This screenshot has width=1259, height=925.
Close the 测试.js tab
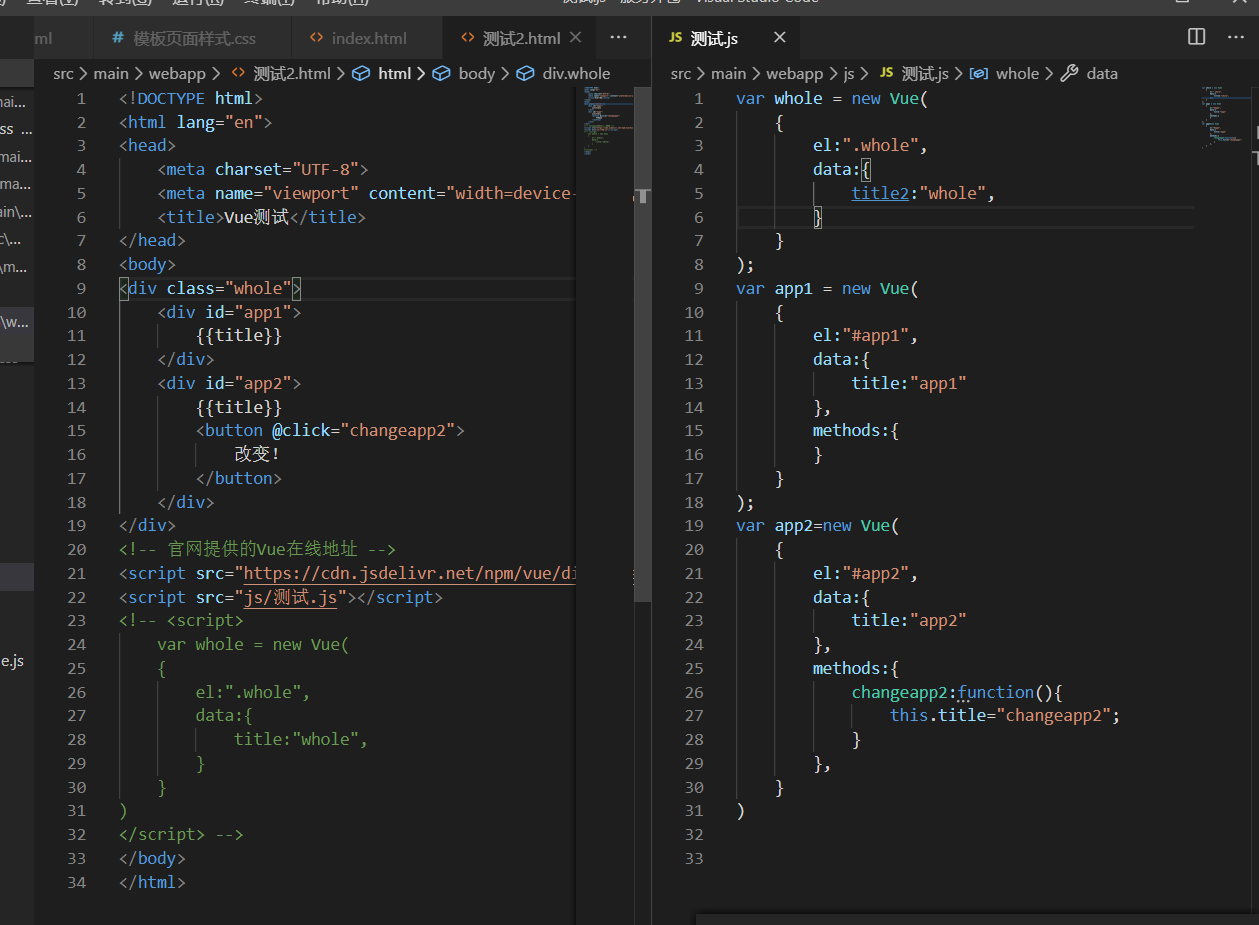[780, 38]
